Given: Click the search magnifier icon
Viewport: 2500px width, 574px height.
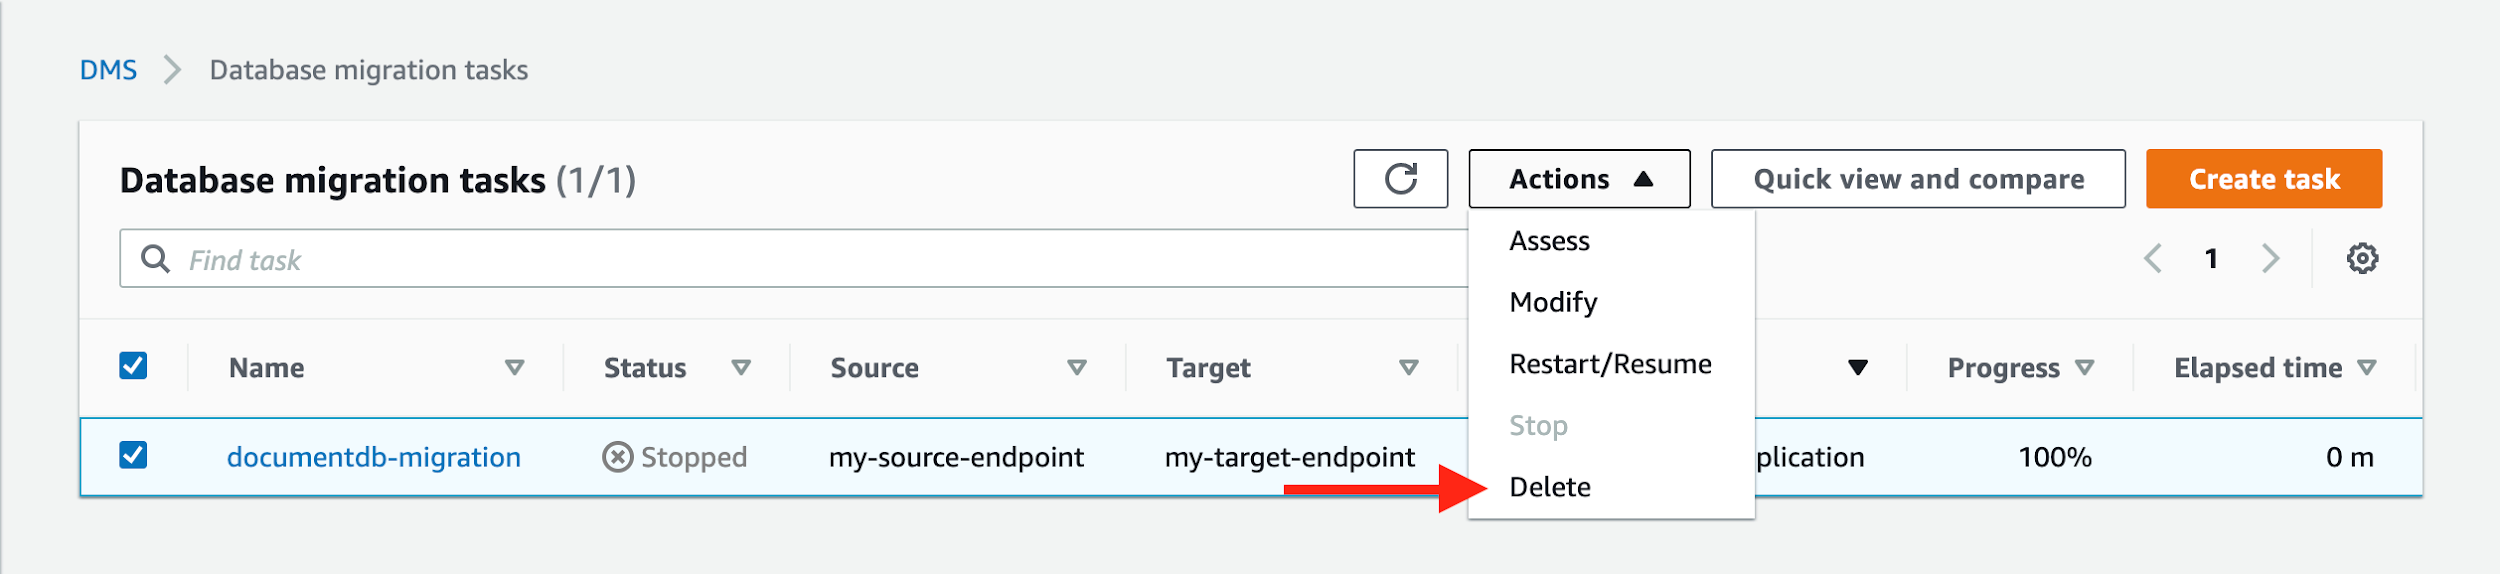Looking at the screenshot, I should [x=155, y=259].
